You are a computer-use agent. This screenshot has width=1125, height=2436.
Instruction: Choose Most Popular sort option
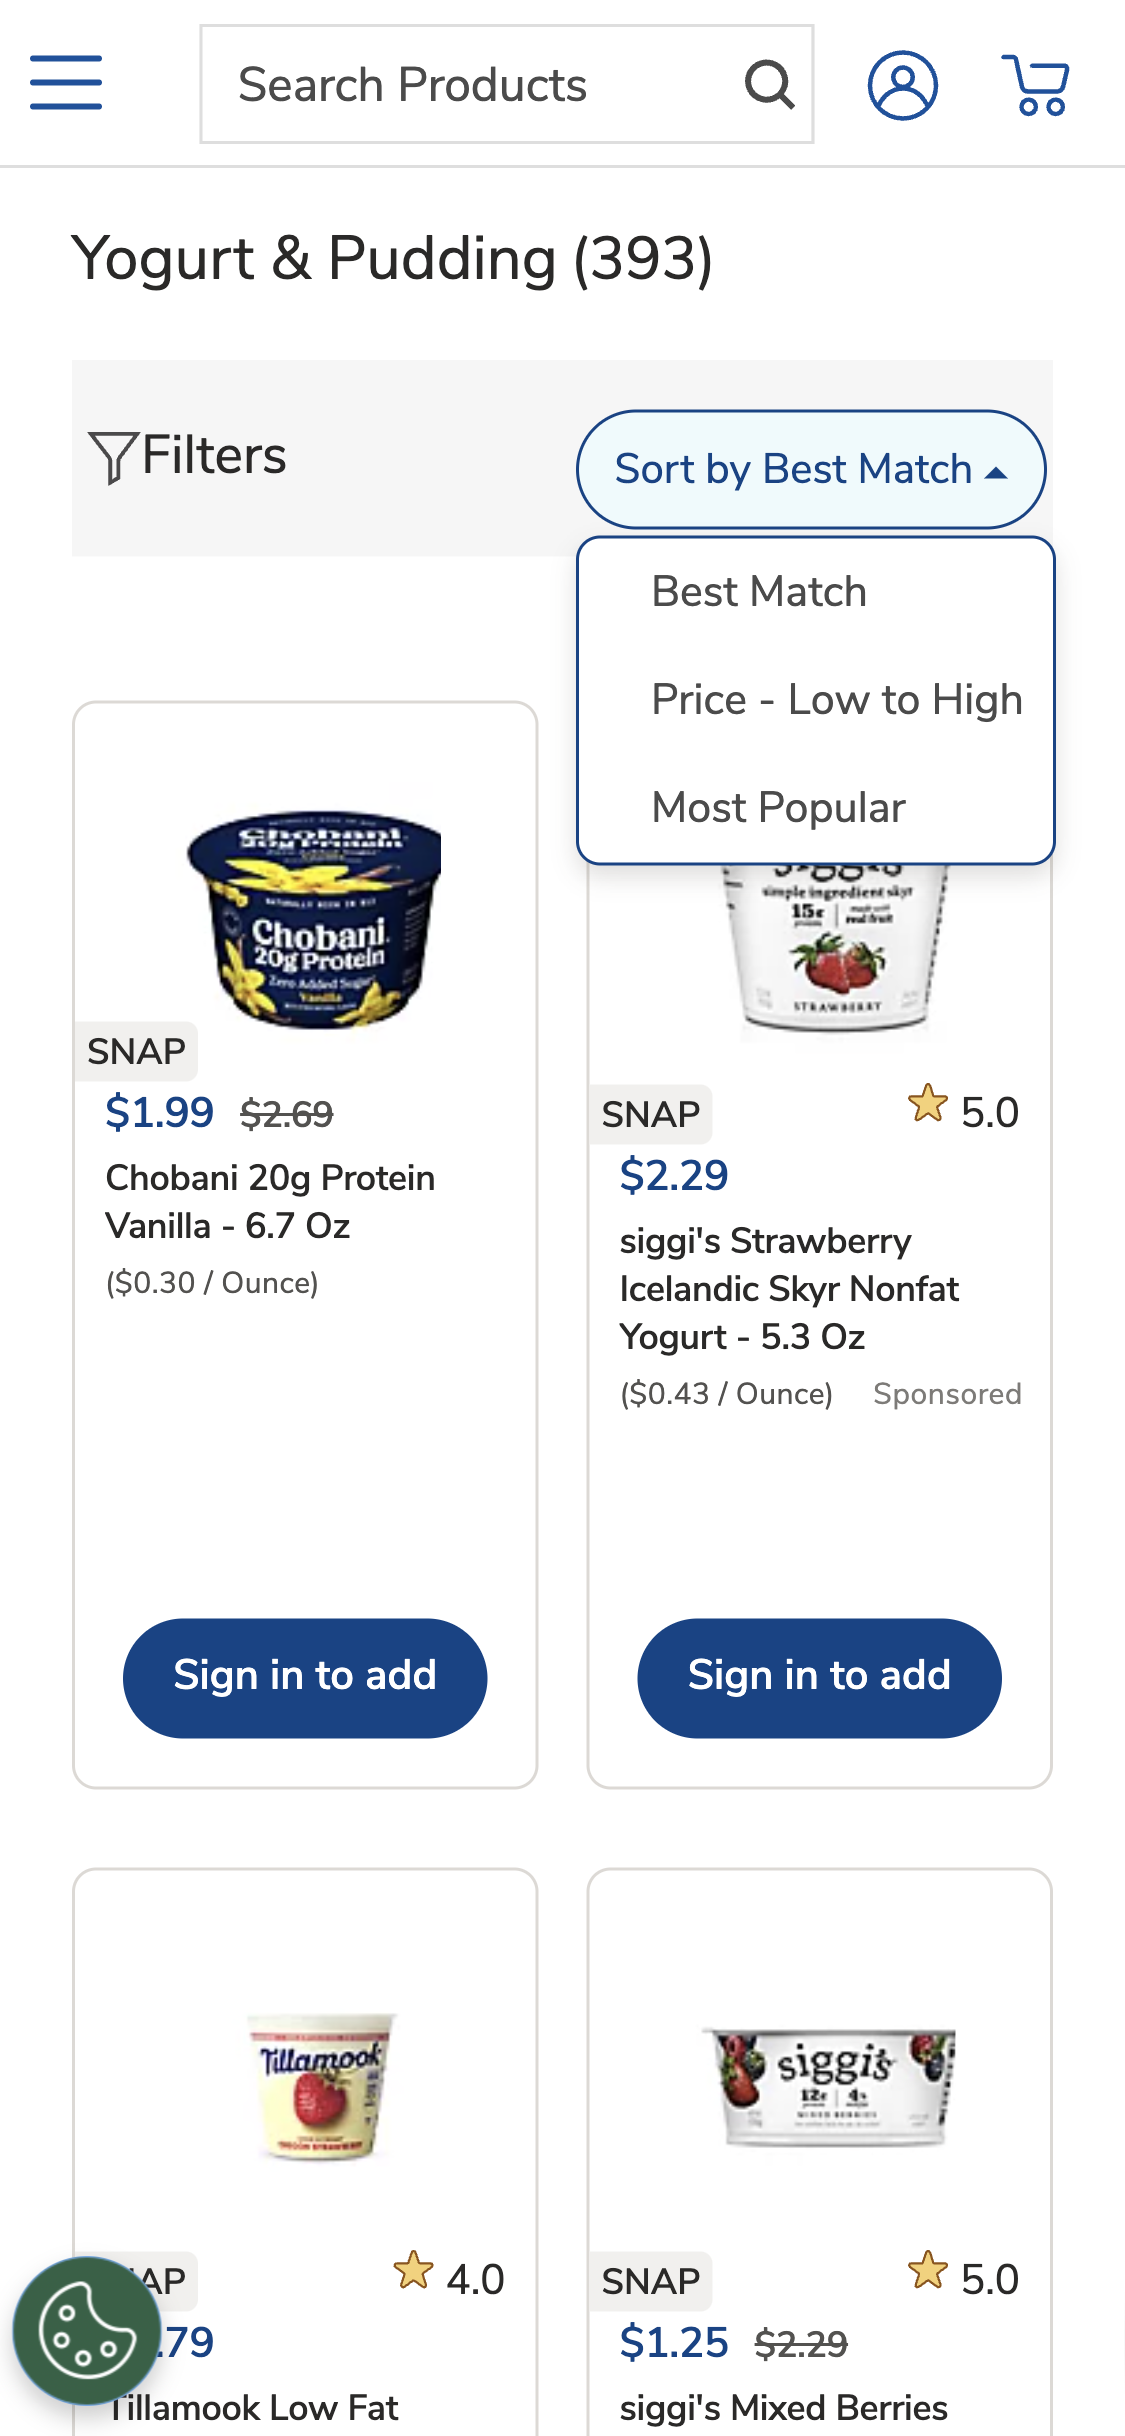coord(778,808)
